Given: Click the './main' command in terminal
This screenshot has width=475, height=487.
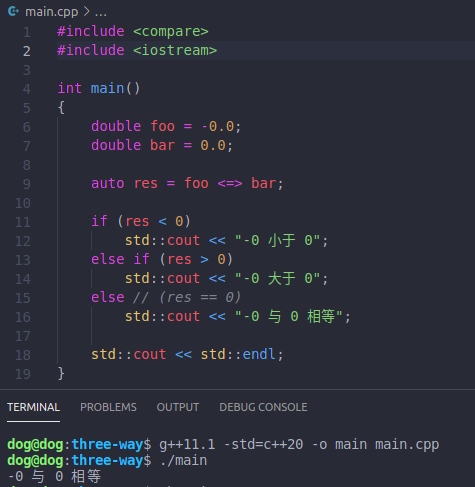Looking at the screenshot, I should [183, 461].
